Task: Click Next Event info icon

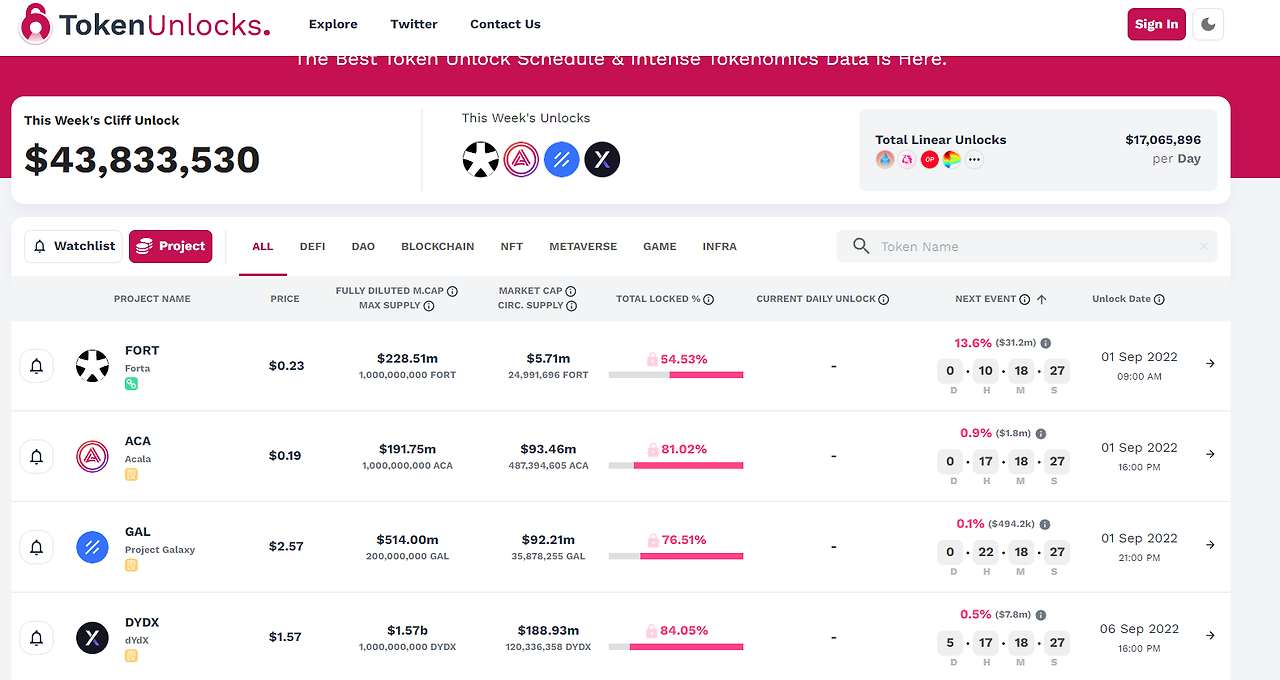Action: (1025, 299)
